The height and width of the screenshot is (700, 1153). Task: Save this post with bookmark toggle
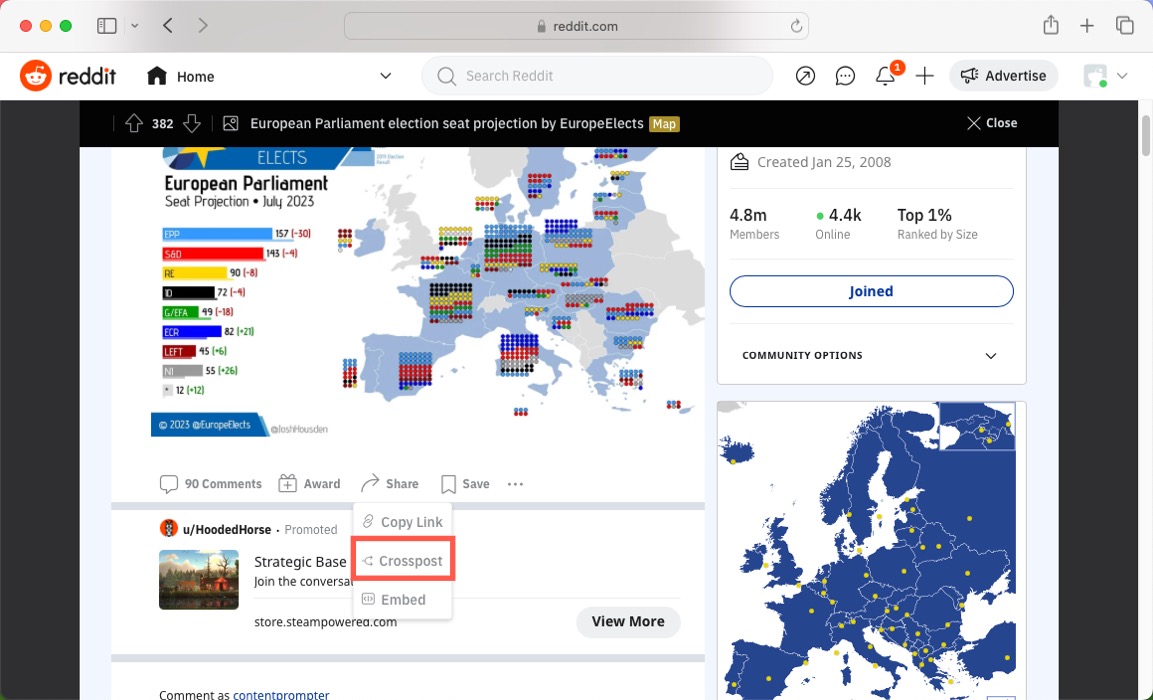click(465, 484)
